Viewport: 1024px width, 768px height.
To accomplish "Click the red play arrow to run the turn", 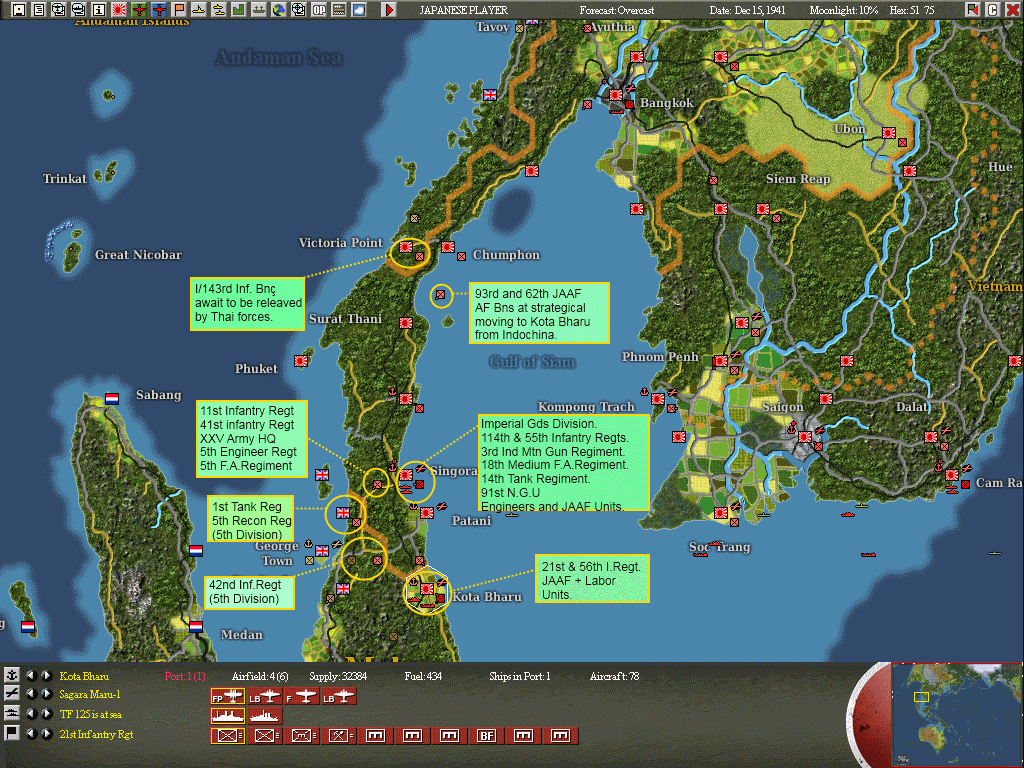I will point(389,9).
